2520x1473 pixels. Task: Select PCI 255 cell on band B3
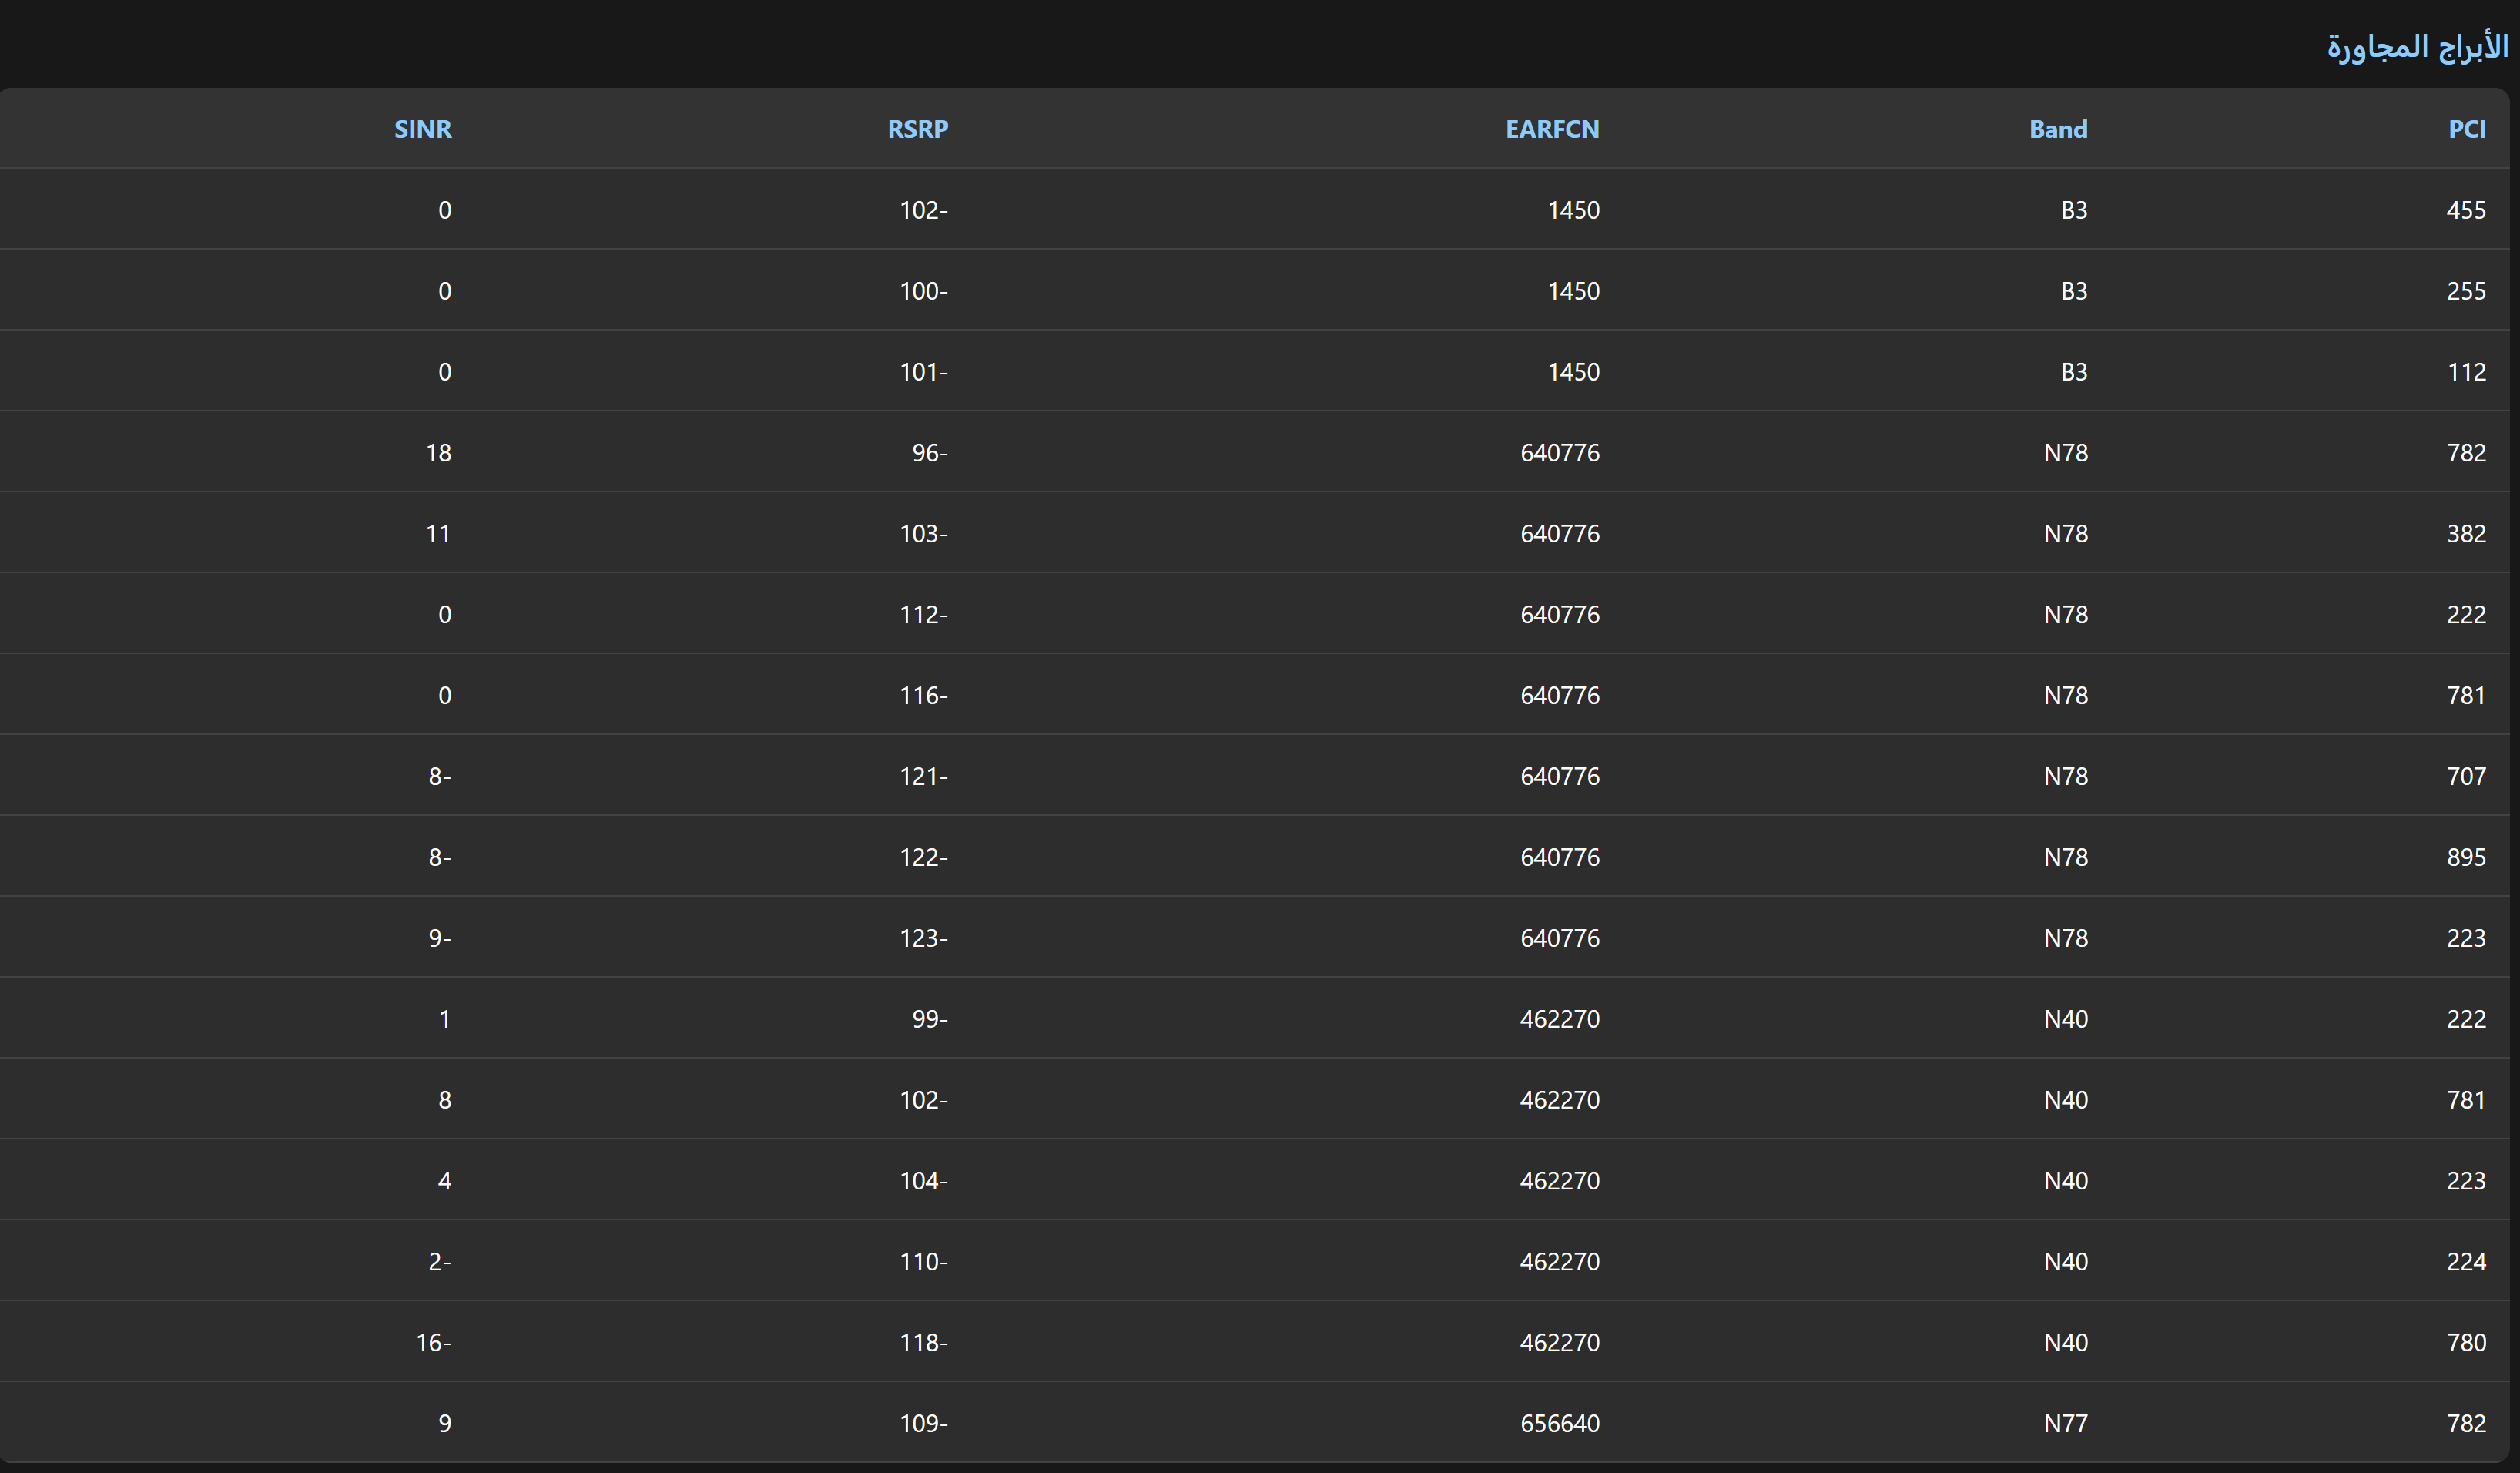tap(2465, 291)
